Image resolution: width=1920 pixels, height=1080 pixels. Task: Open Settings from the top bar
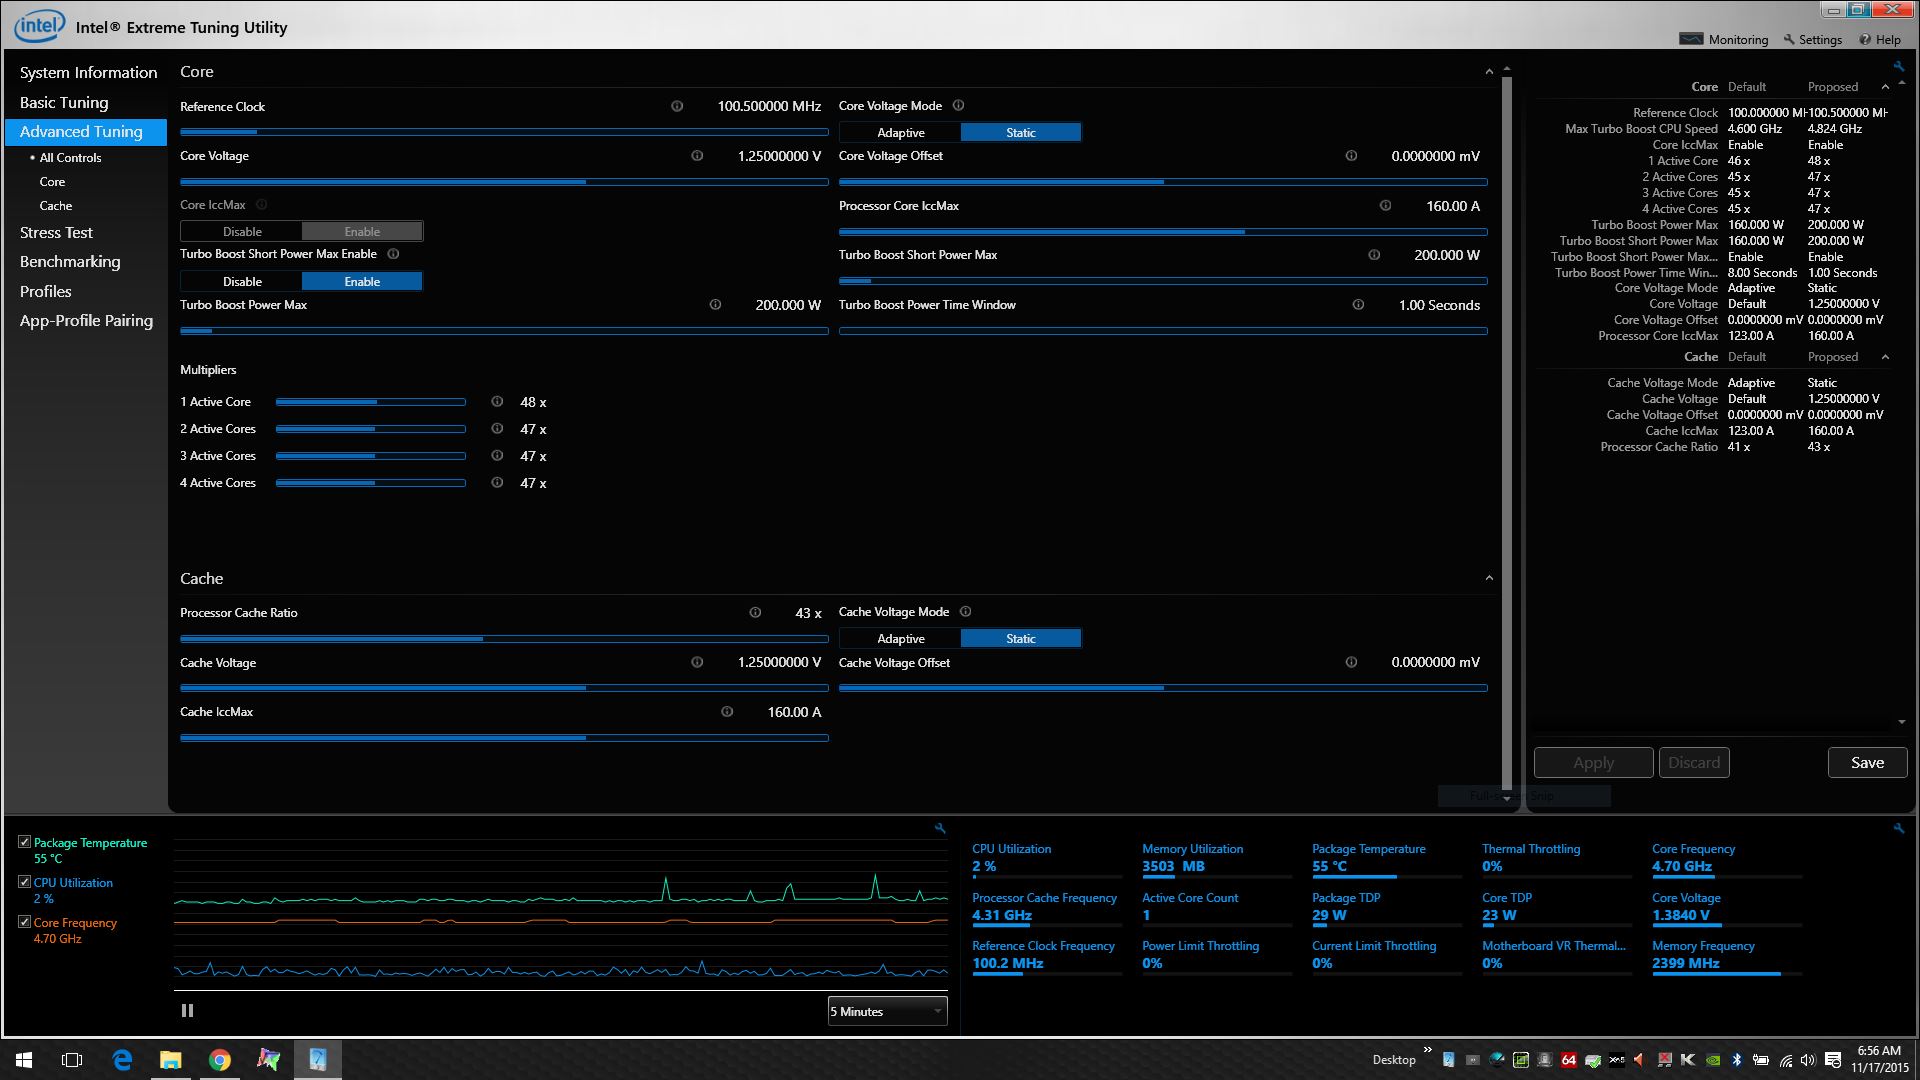1812,40
